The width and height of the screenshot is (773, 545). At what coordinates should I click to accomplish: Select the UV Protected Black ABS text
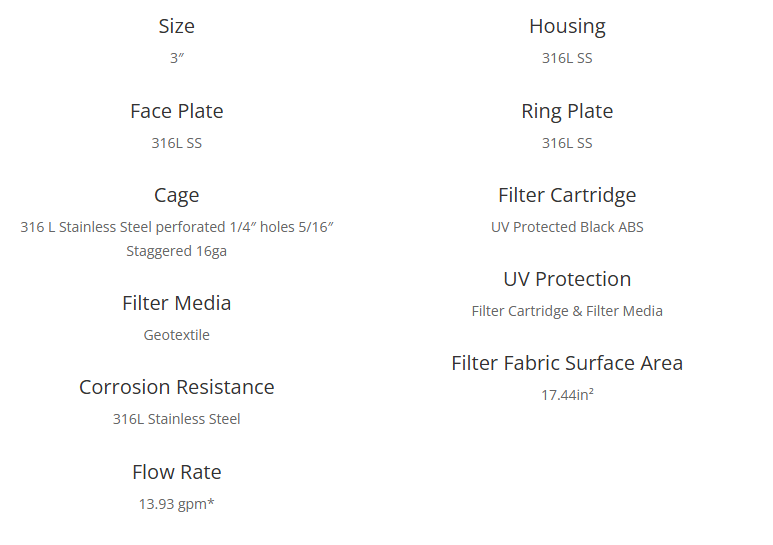click(x=567, y=227)
